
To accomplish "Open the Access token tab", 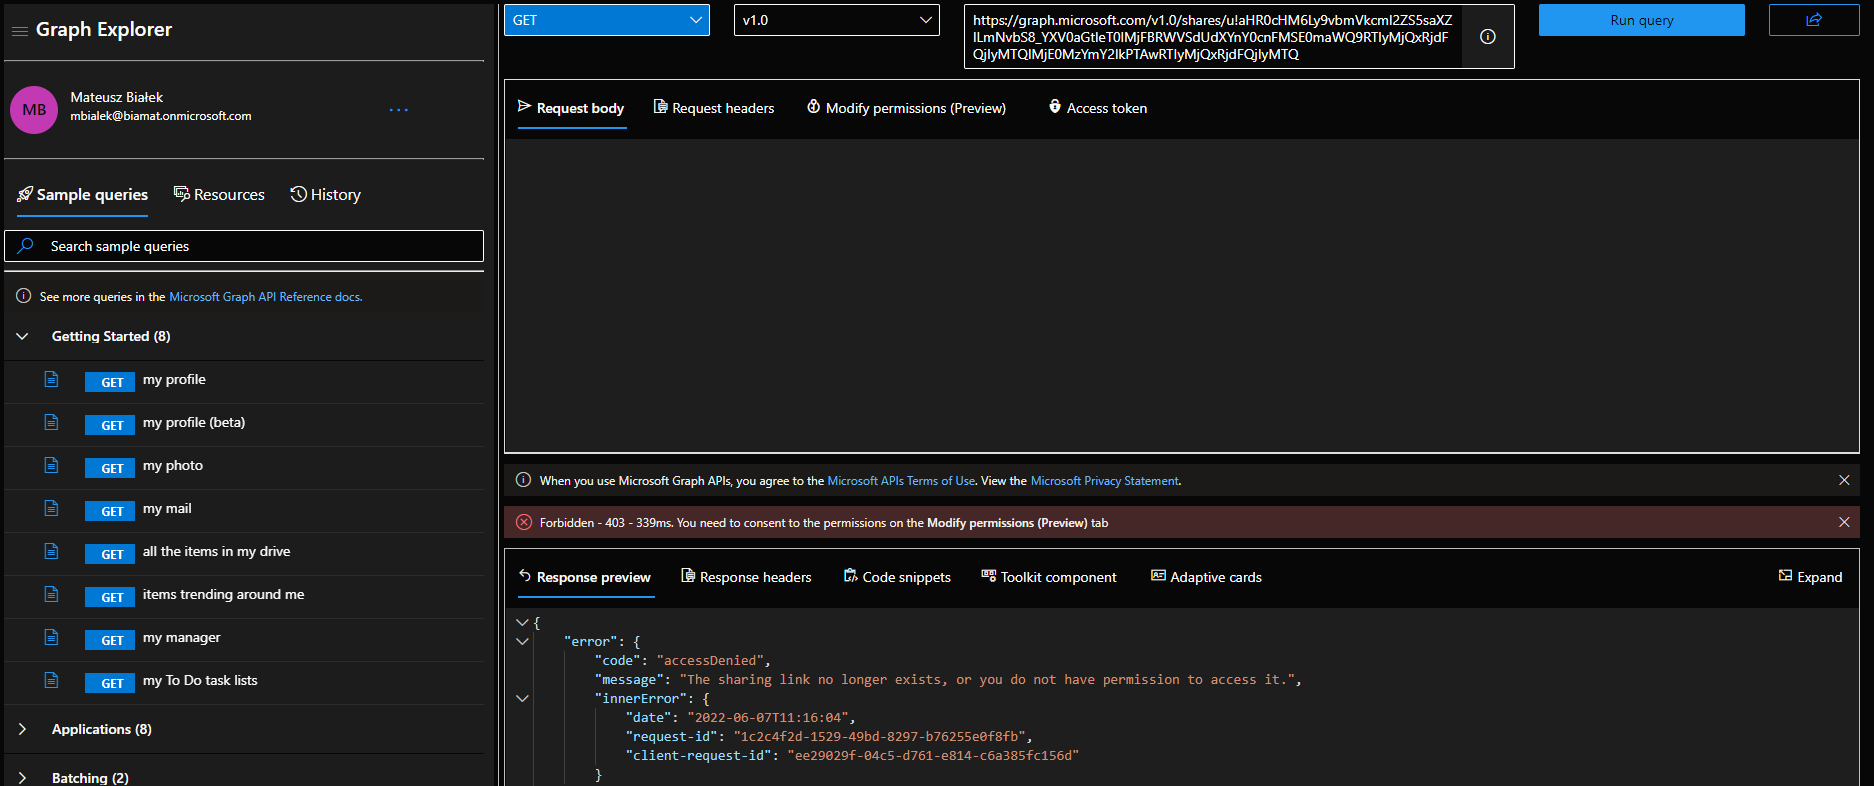I will [1098, 108].
